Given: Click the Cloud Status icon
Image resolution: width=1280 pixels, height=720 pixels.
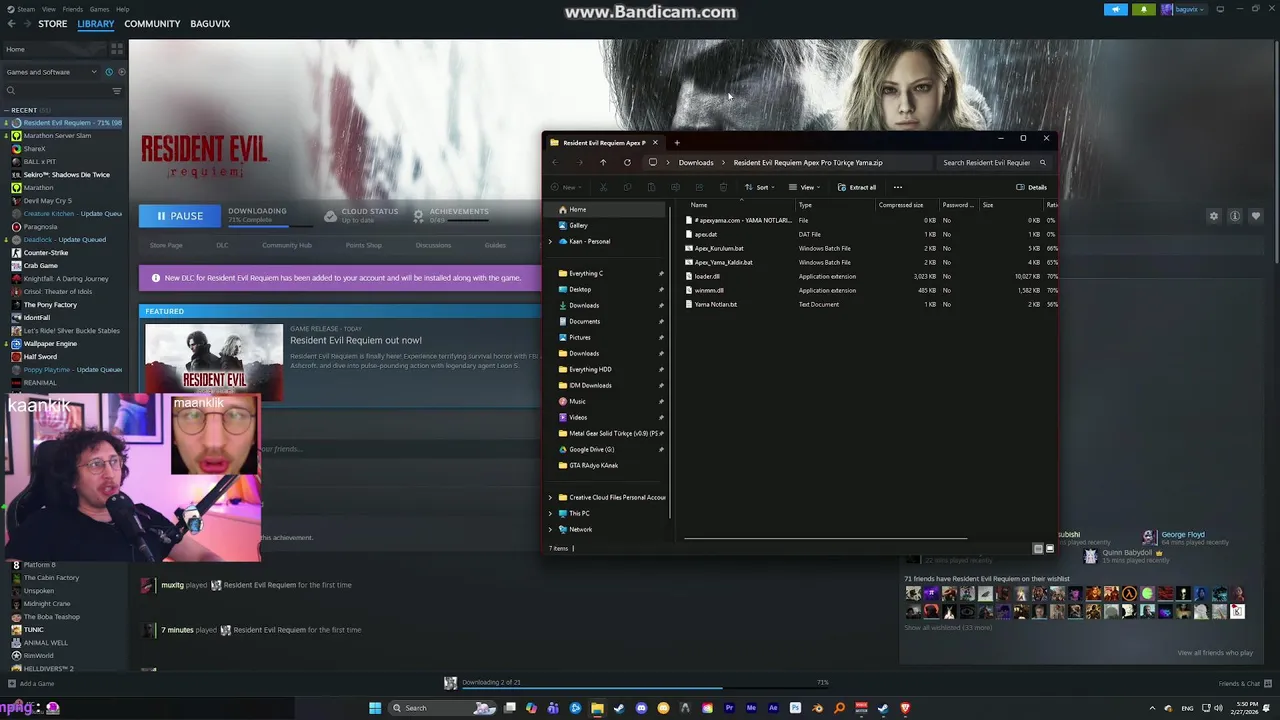Looking at the screenshot, I should (330, 215).
